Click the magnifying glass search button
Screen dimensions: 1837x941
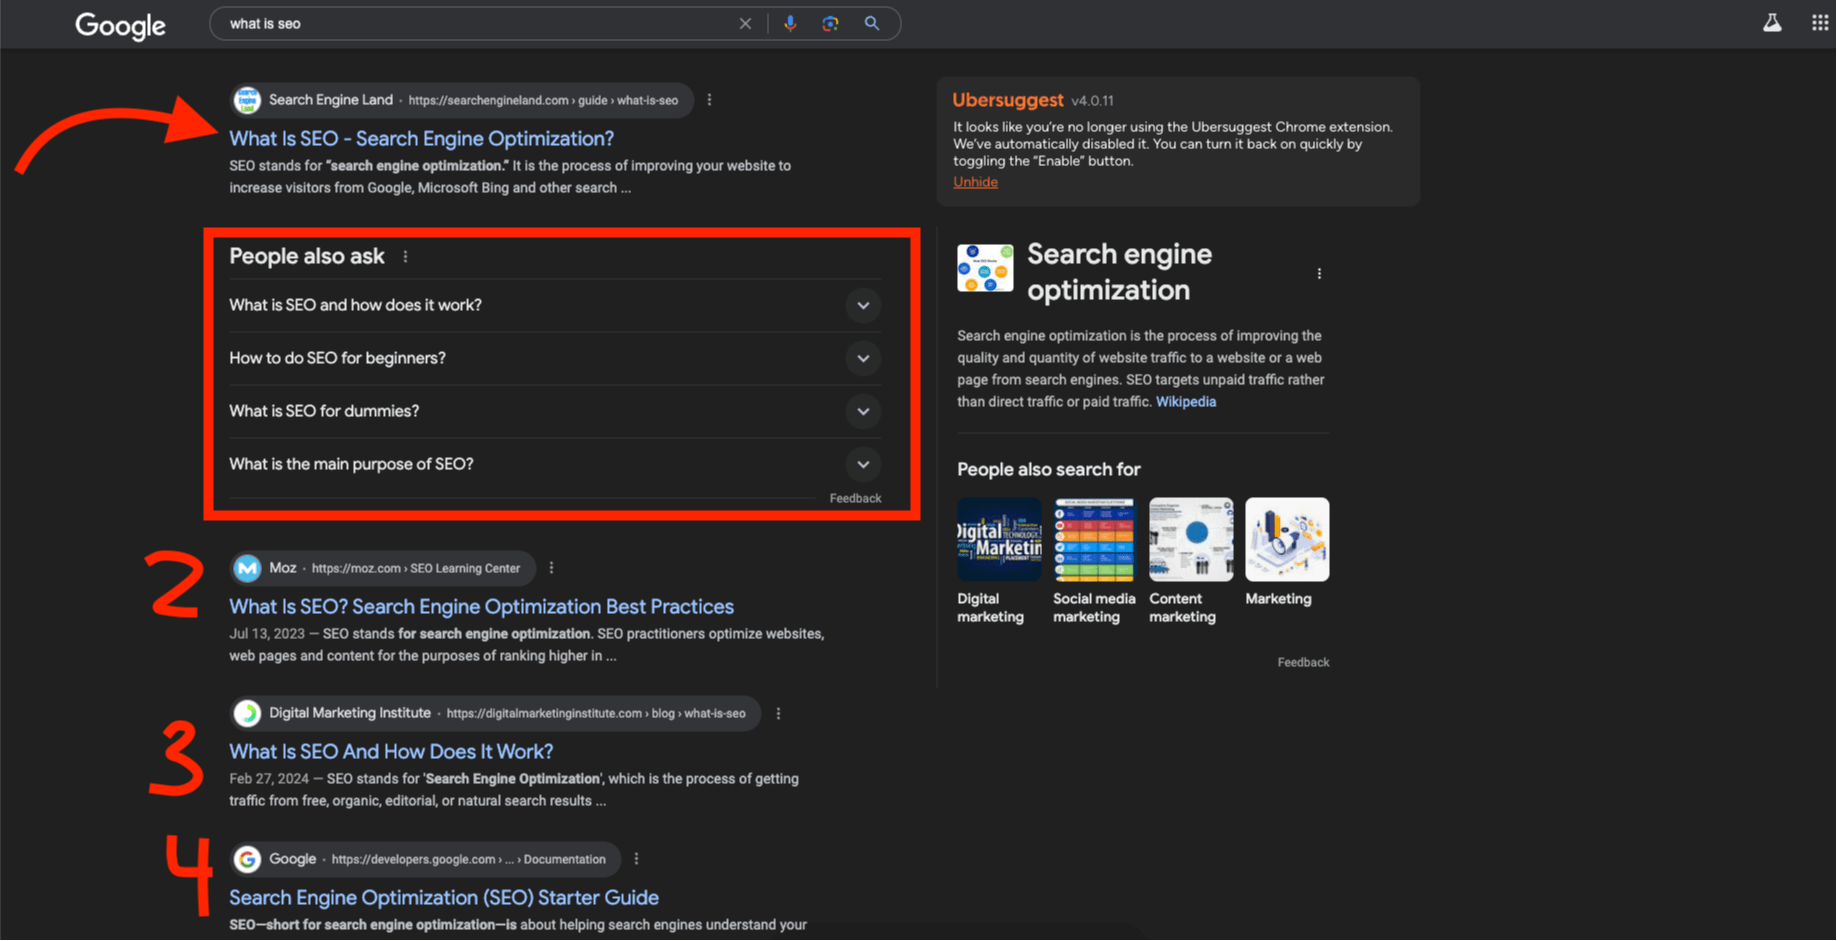(872, 24)
